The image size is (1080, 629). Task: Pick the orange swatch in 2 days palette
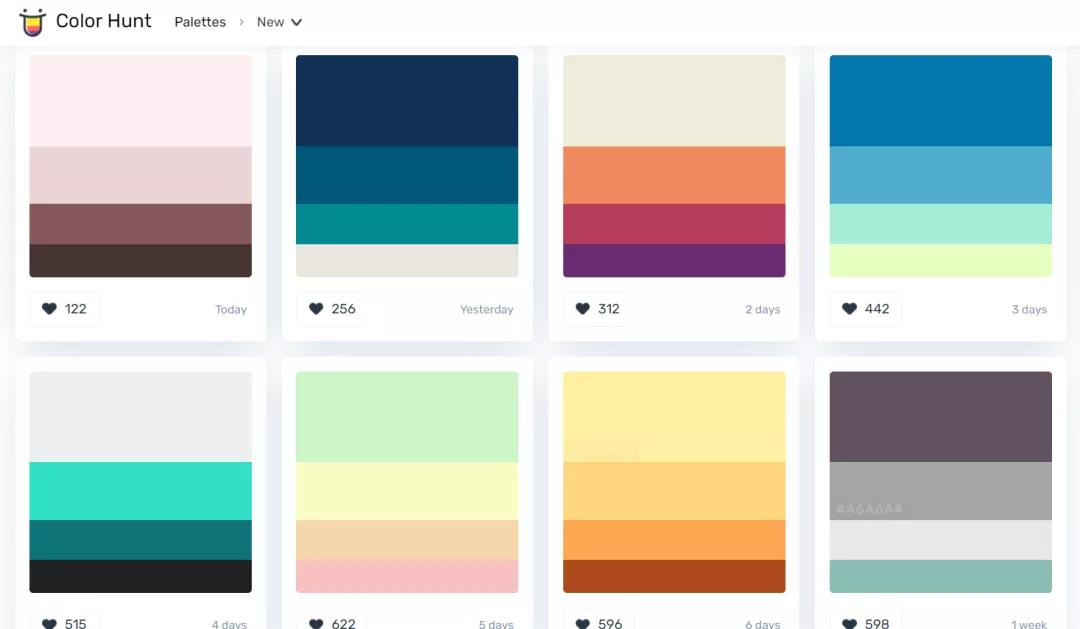coord(674,175)
